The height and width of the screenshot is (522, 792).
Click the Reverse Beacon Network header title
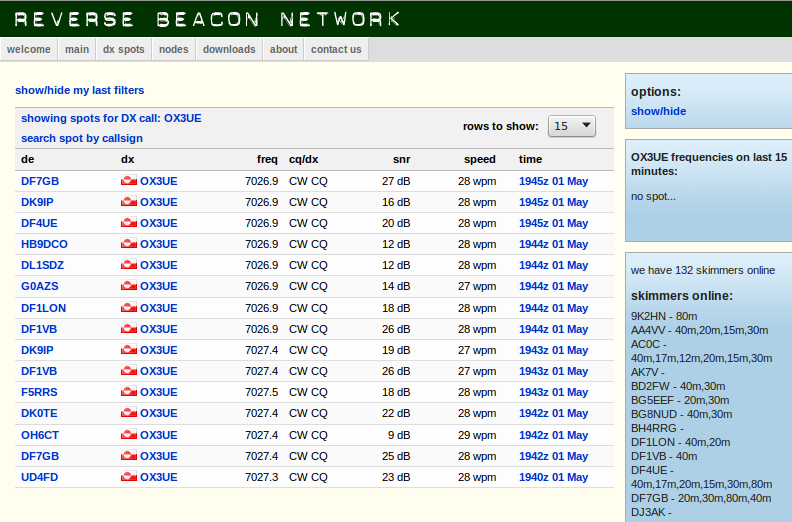point(207,19)
